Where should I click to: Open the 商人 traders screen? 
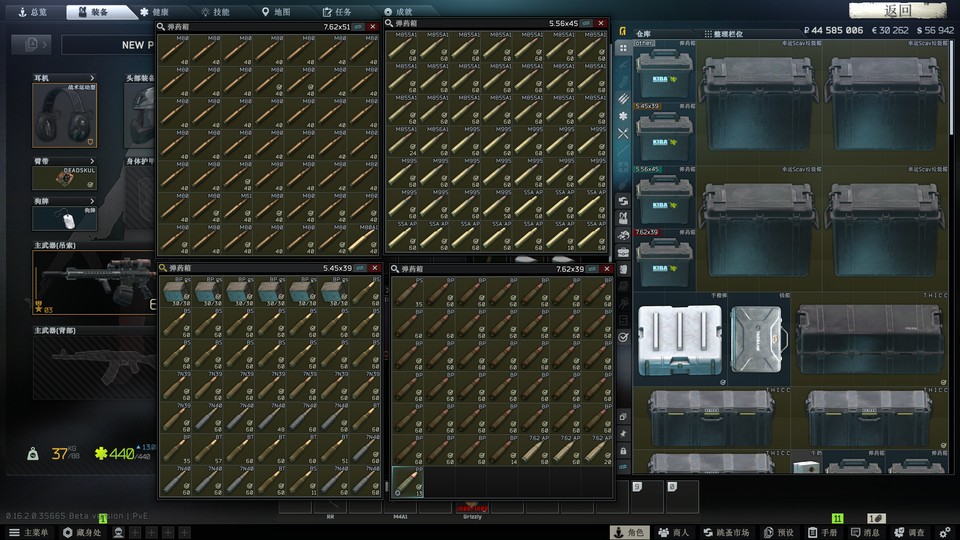[673, 532]
